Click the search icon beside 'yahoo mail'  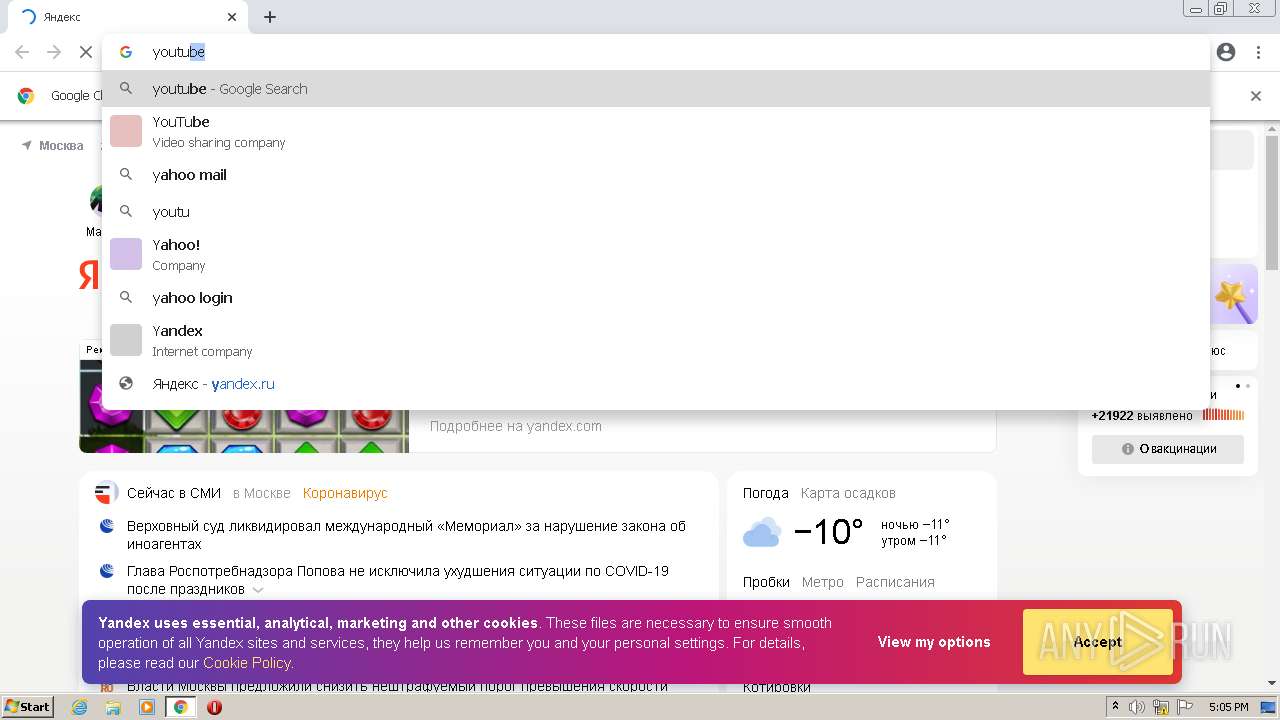tap(126, 174)
